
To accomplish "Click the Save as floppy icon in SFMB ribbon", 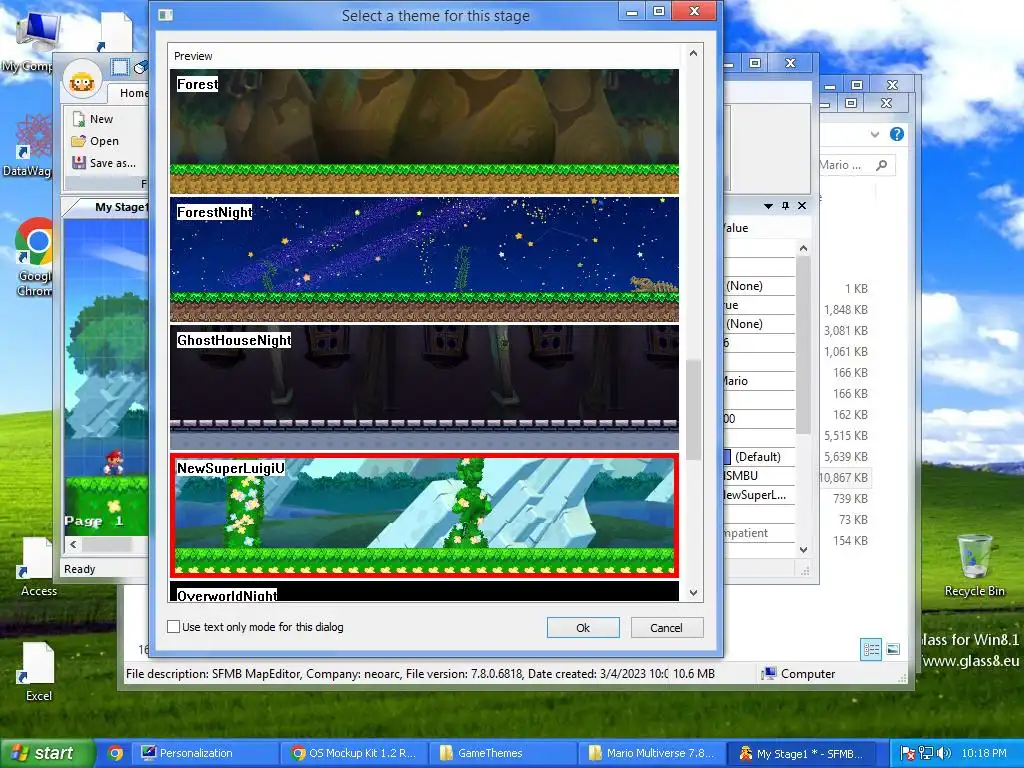I will pos(79,163).
